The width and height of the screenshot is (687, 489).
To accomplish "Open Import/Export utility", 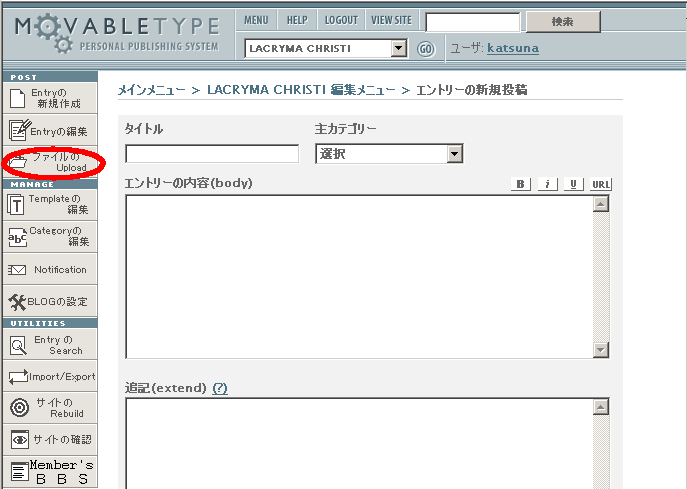I will coord(49,377).
